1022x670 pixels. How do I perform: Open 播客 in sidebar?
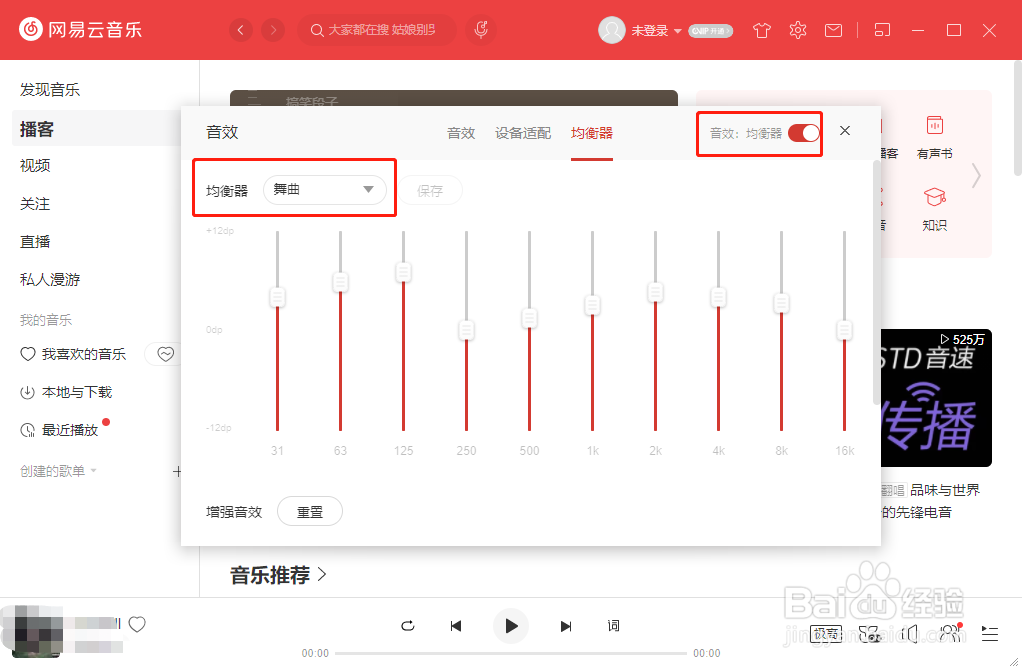coord(36,128)
